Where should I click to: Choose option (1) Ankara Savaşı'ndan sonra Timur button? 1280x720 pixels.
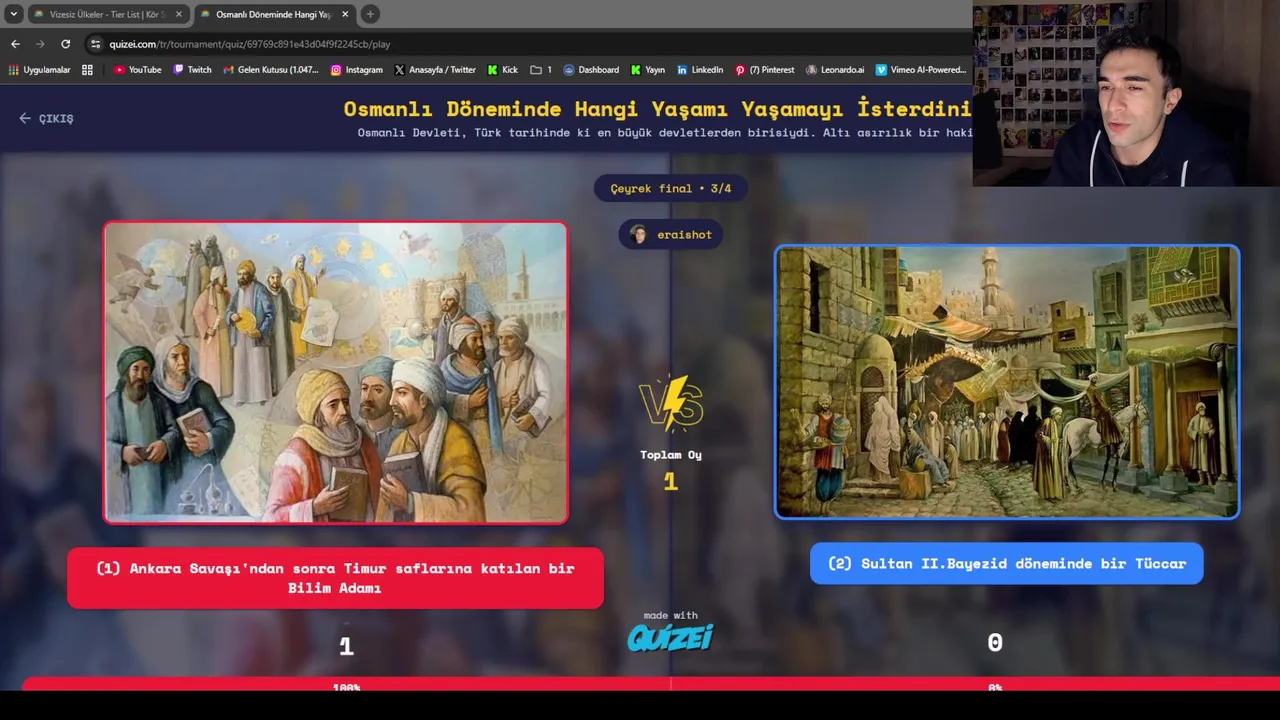(335, 578)
